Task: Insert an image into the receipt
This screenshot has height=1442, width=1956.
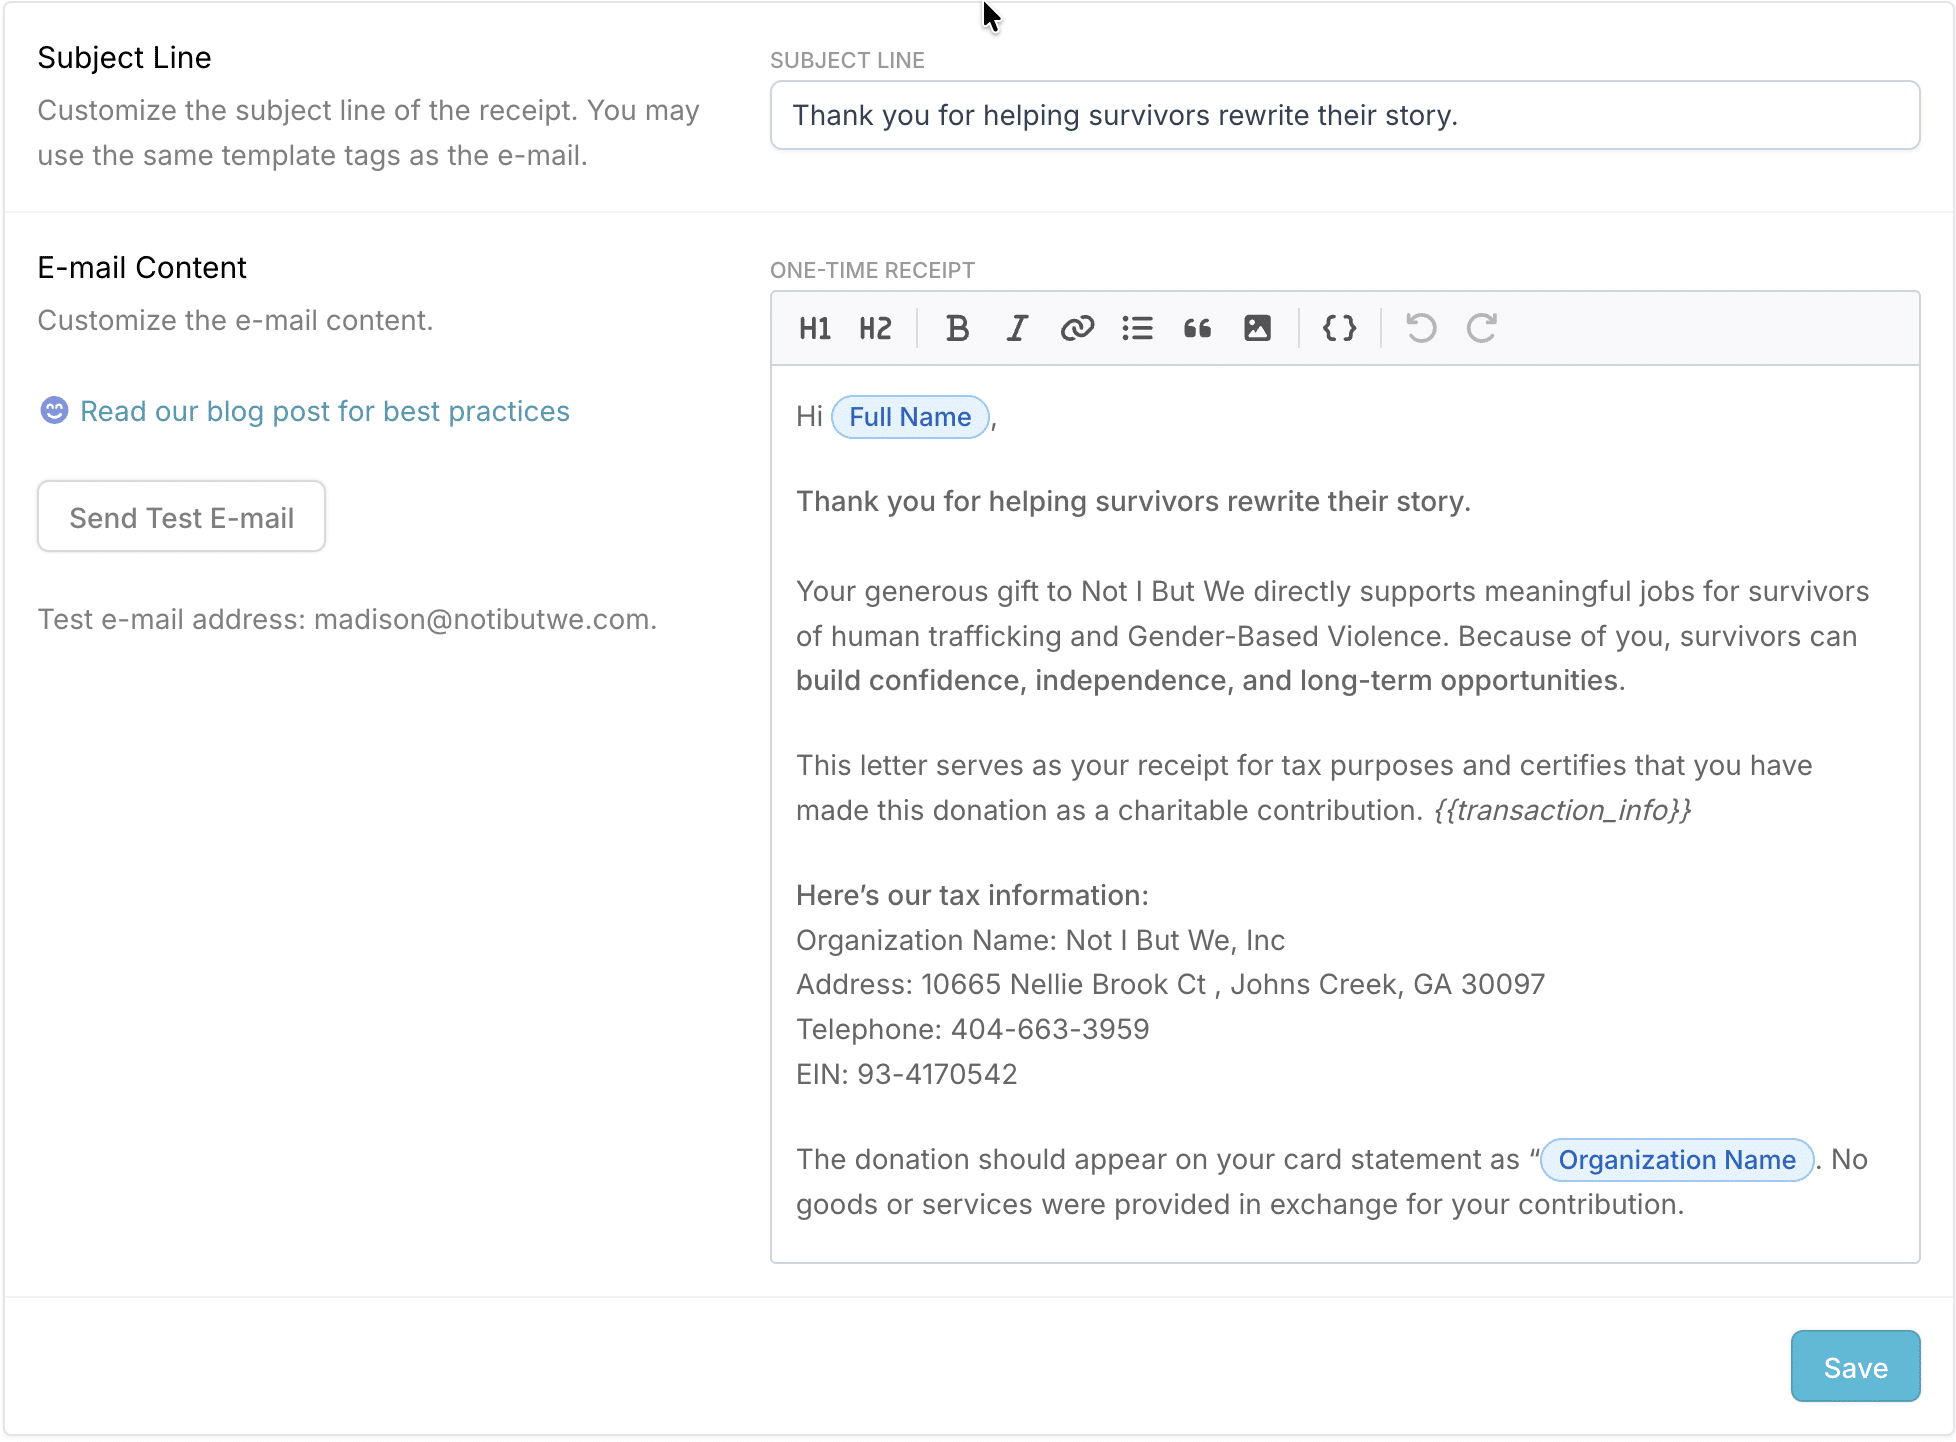Action: [x=1257, y=328]
